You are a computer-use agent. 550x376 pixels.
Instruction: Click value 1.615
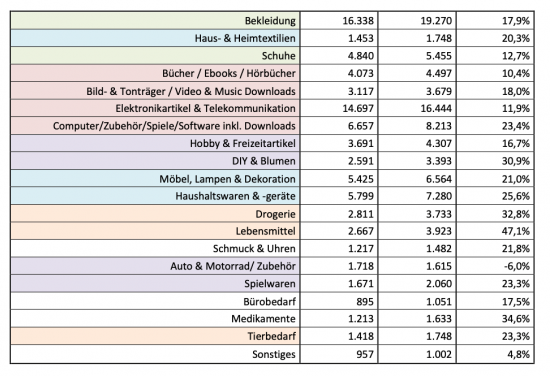click(x=439, y=266)
